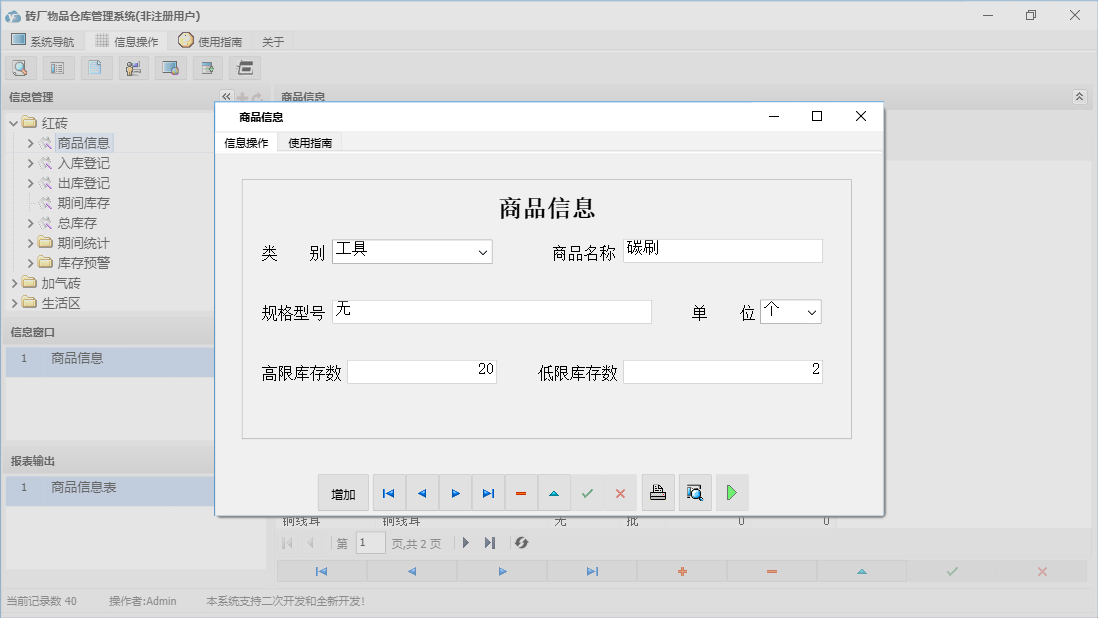Select the query/search toolbar icon
This screenshot has width=1098, height=618.
tap(20, 67)
